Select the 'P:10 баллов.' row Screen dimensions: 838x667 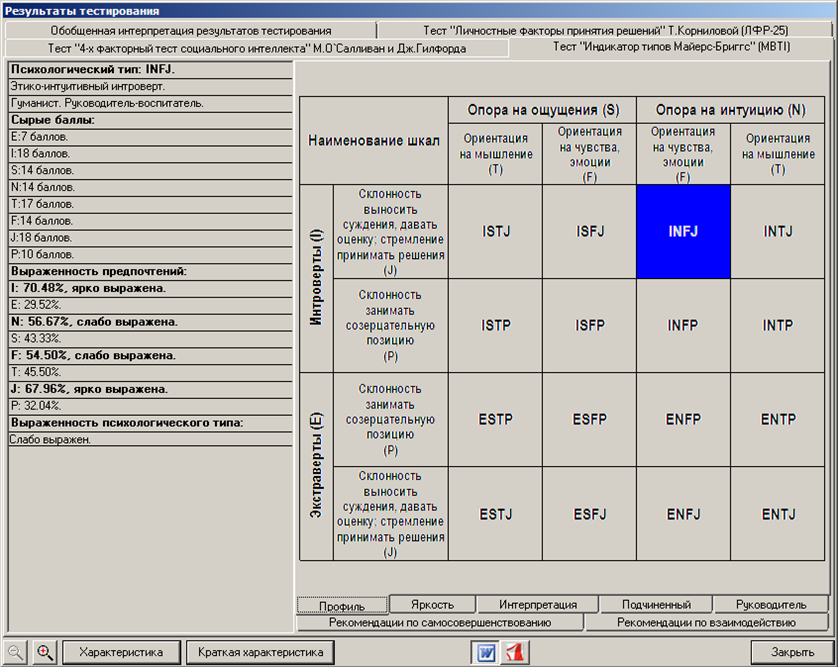(x=151, y=255)
